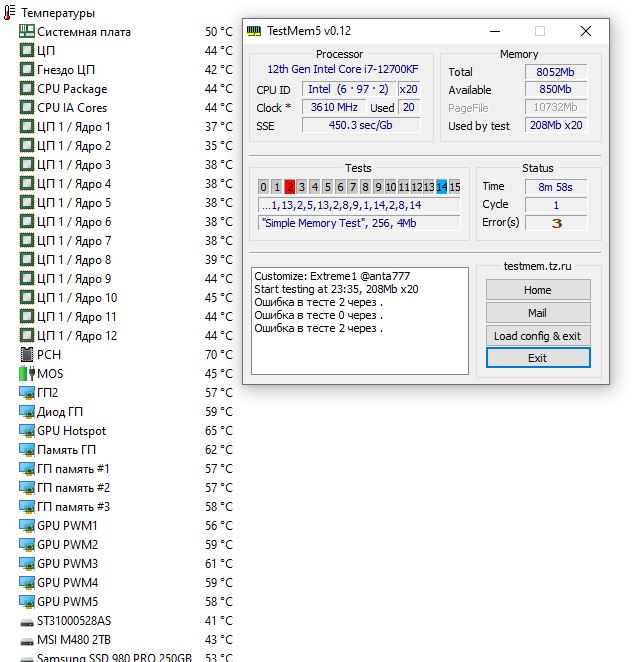This screenshot has height=662, width=644.
Task: Select the GPU PWM2 temperature row
Action: pos(126,545)
